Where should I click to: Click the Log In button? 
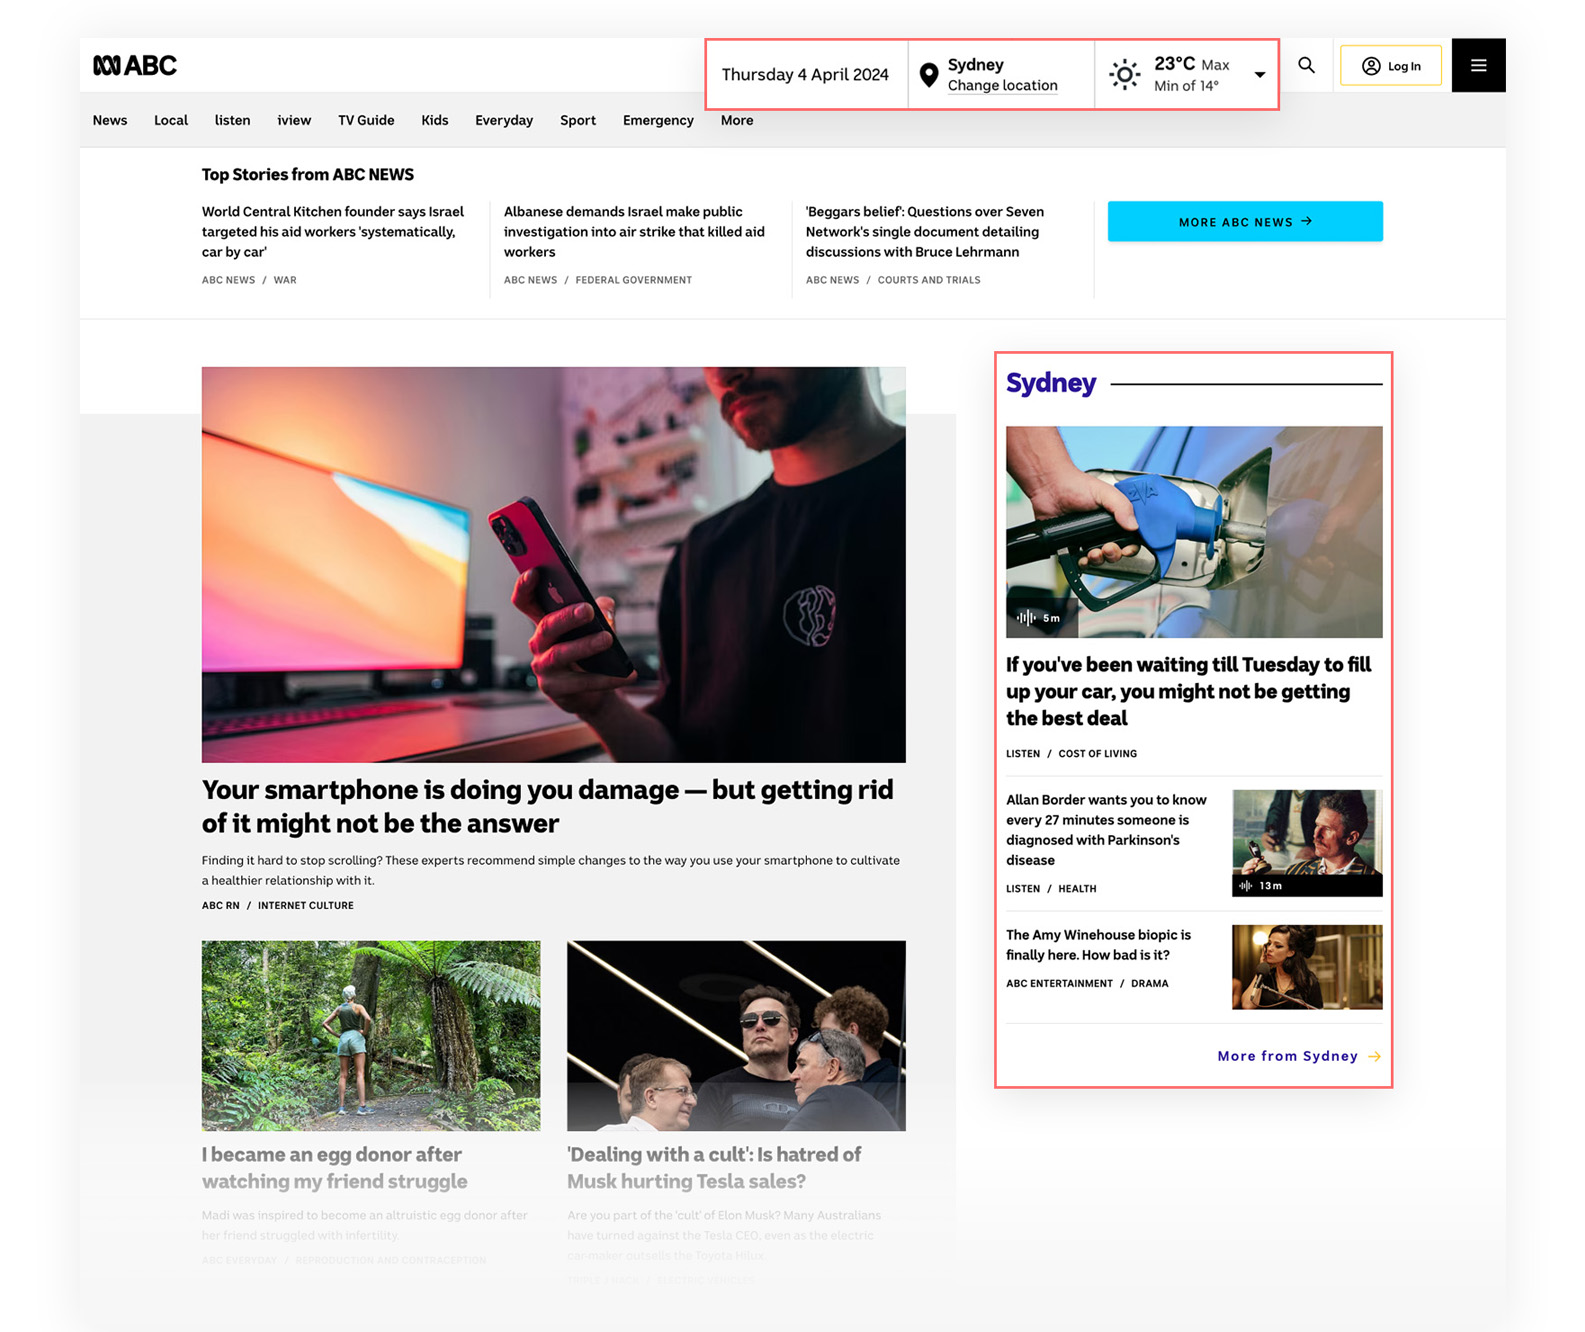1391,66
